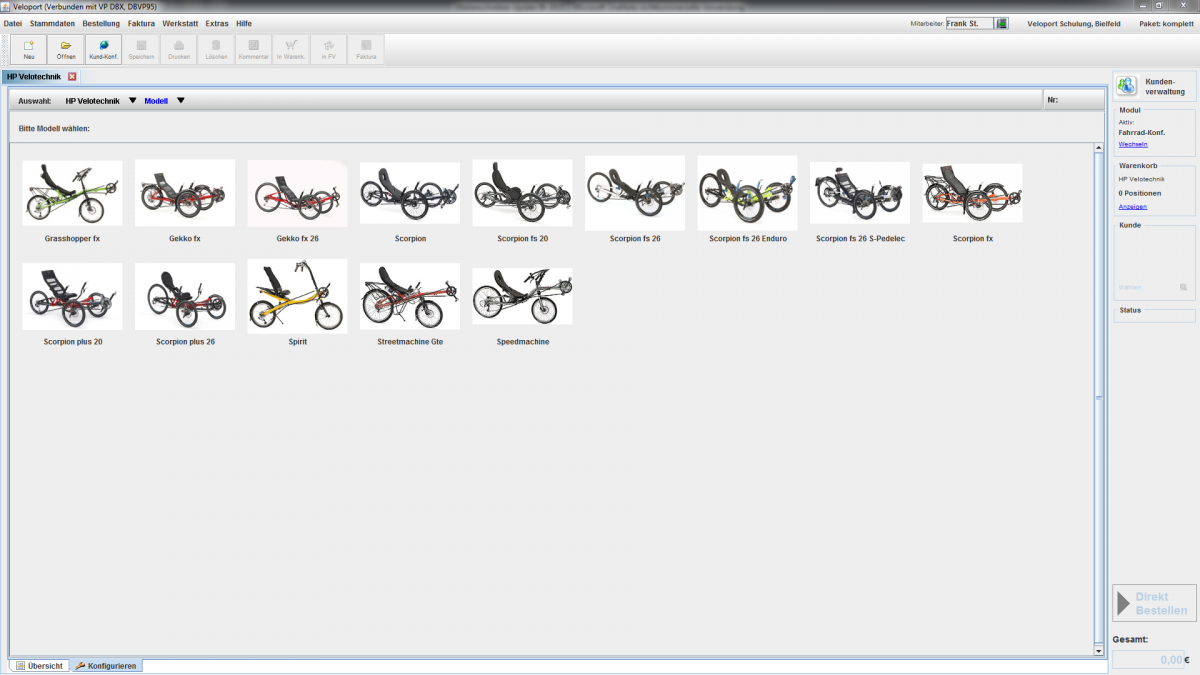Open the Werkstatt menu
This screenshot has width=1200, height=675.
[x=180, y=23]
